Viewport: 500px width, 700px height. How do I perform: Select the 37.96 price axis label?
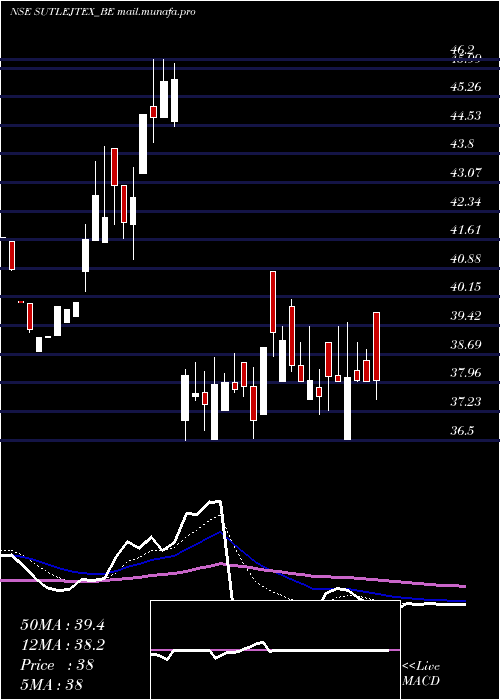click(466, 372)
